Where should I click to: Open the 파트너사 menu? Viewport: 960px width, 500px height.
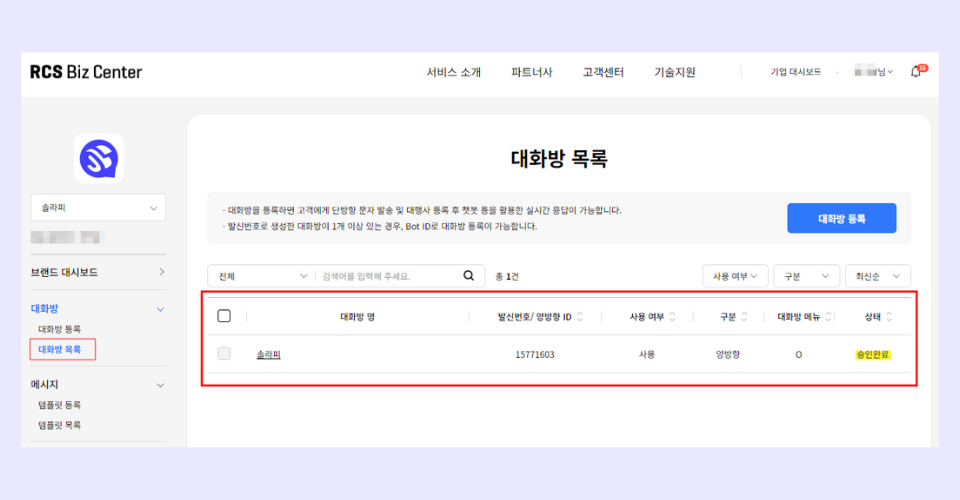pyautogui.click(x=531, y=72)
